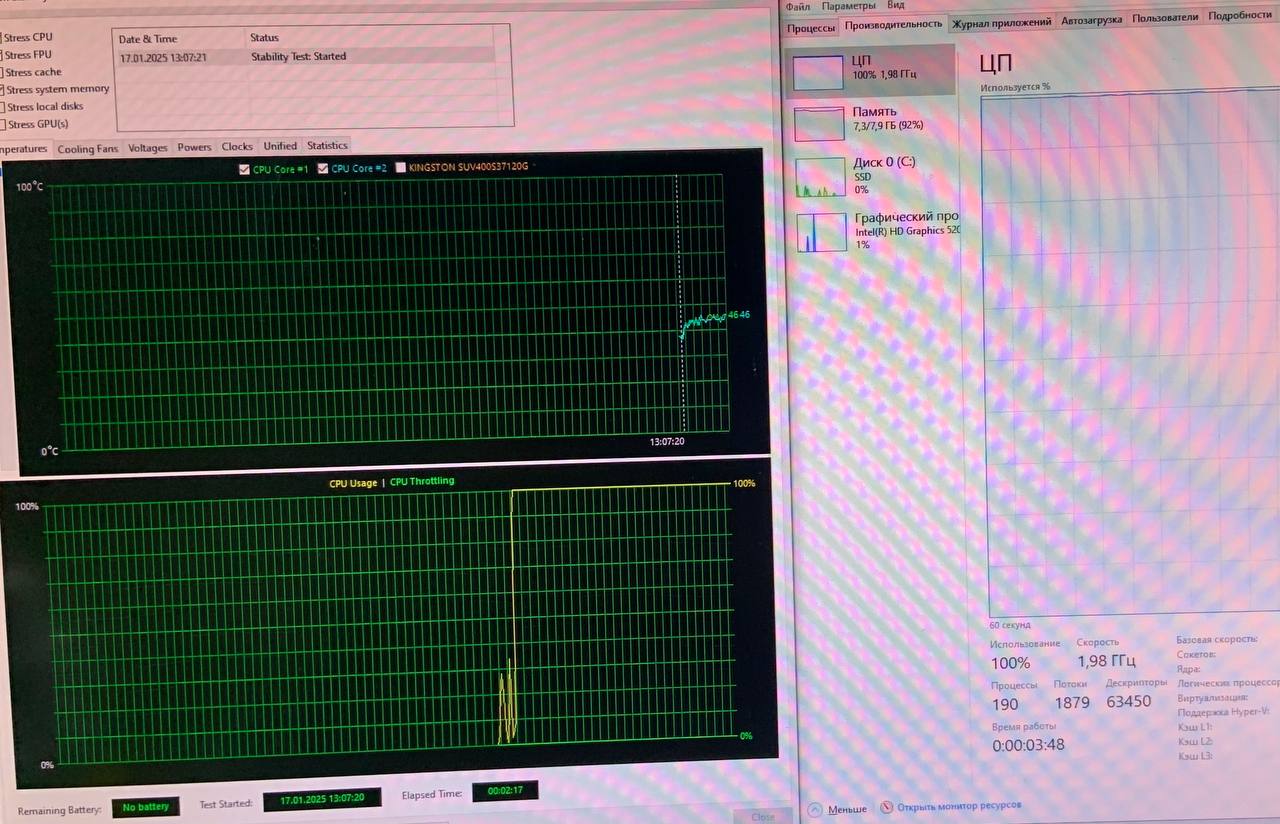Toggle the Stress cache checkbox
Image resolution: width=1280 pixels, height=824 pixels.
[x=2, y=72]
